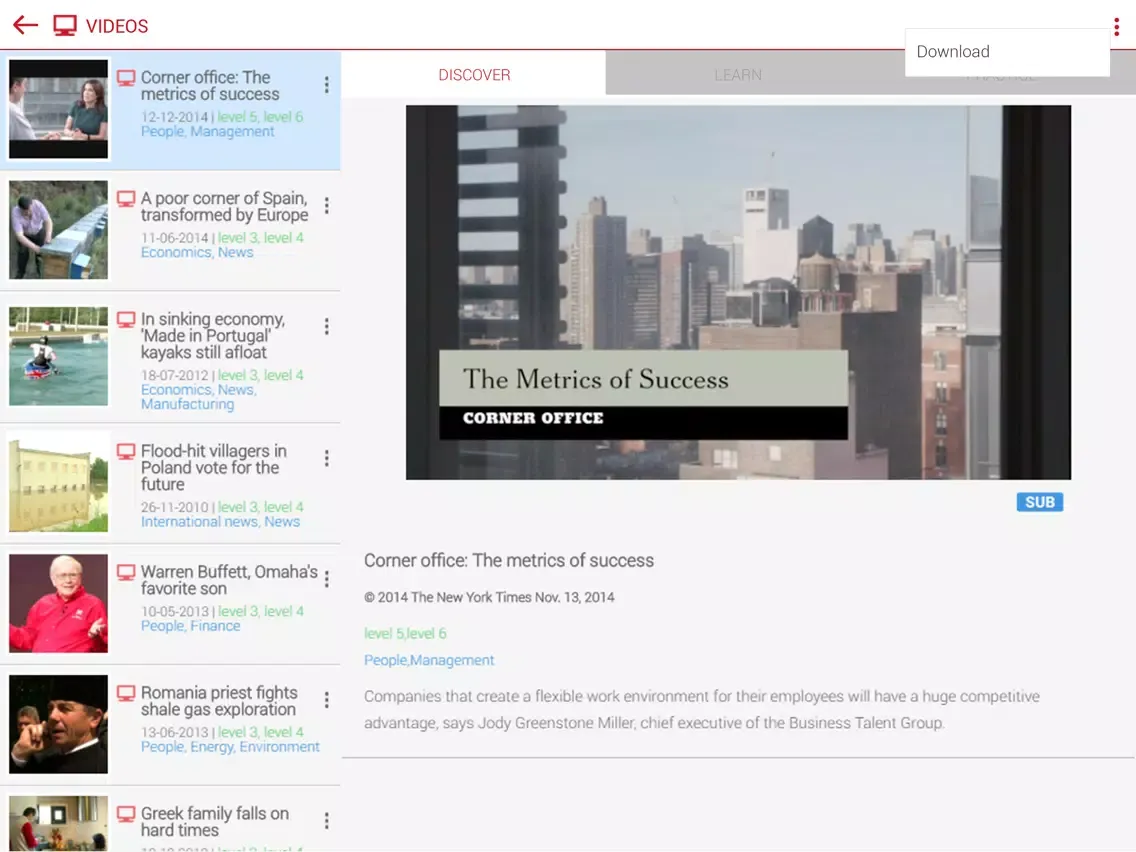
Task: Click the People,Management category link below video
Action: pyautogui.click(x=429, y=660)
